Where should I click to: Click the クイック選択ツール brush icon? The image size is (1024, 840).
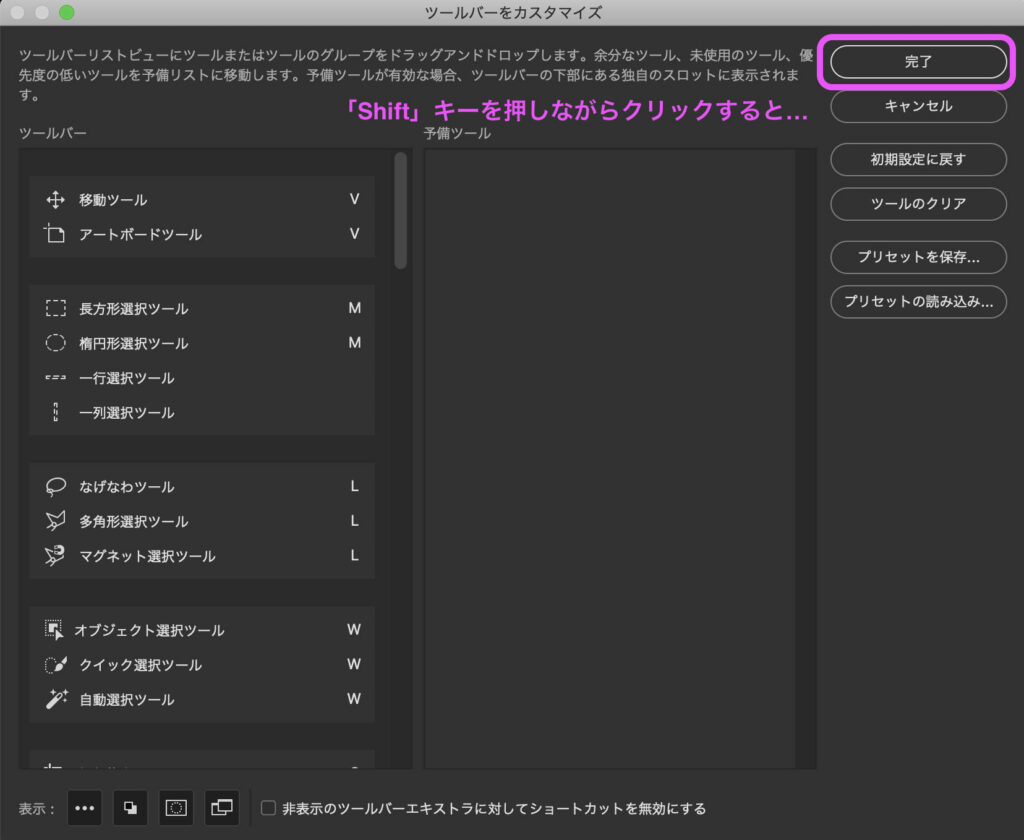pos(55,665)
